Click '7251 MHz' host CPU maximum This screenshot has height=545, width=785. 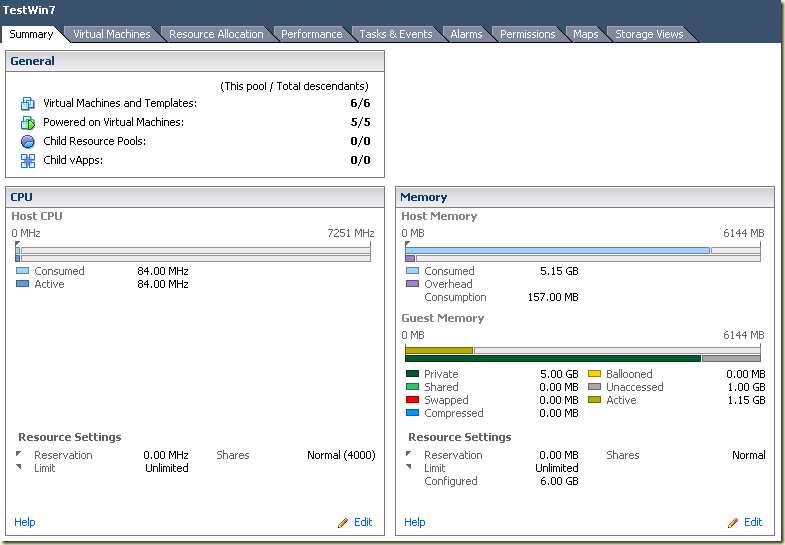[x=351, y=233]
